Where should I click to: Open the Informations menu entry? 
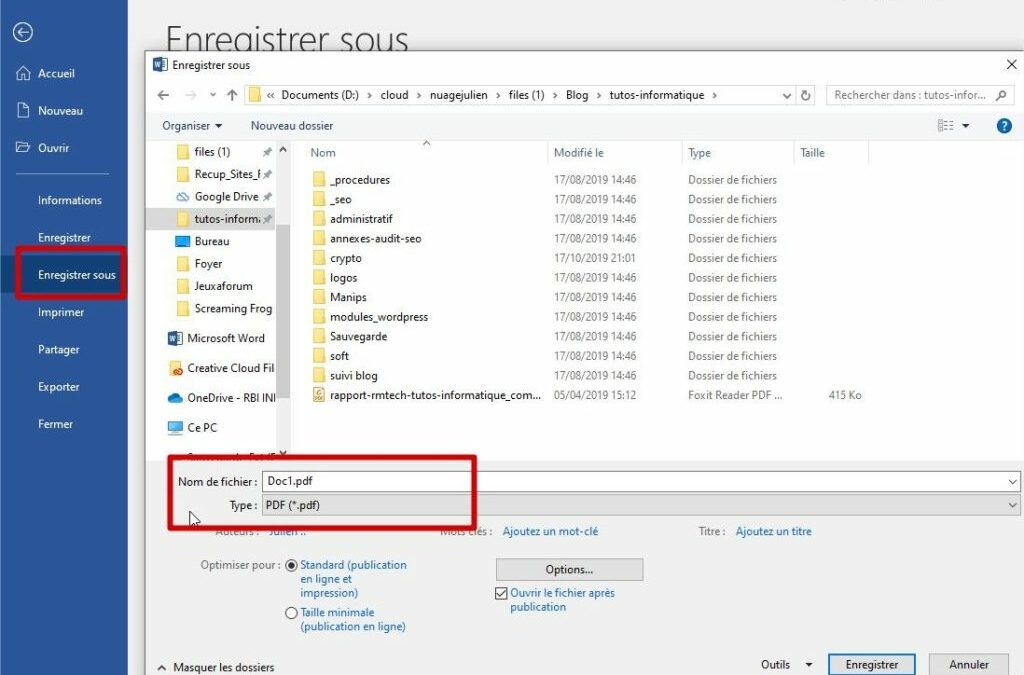pos(69,199)
